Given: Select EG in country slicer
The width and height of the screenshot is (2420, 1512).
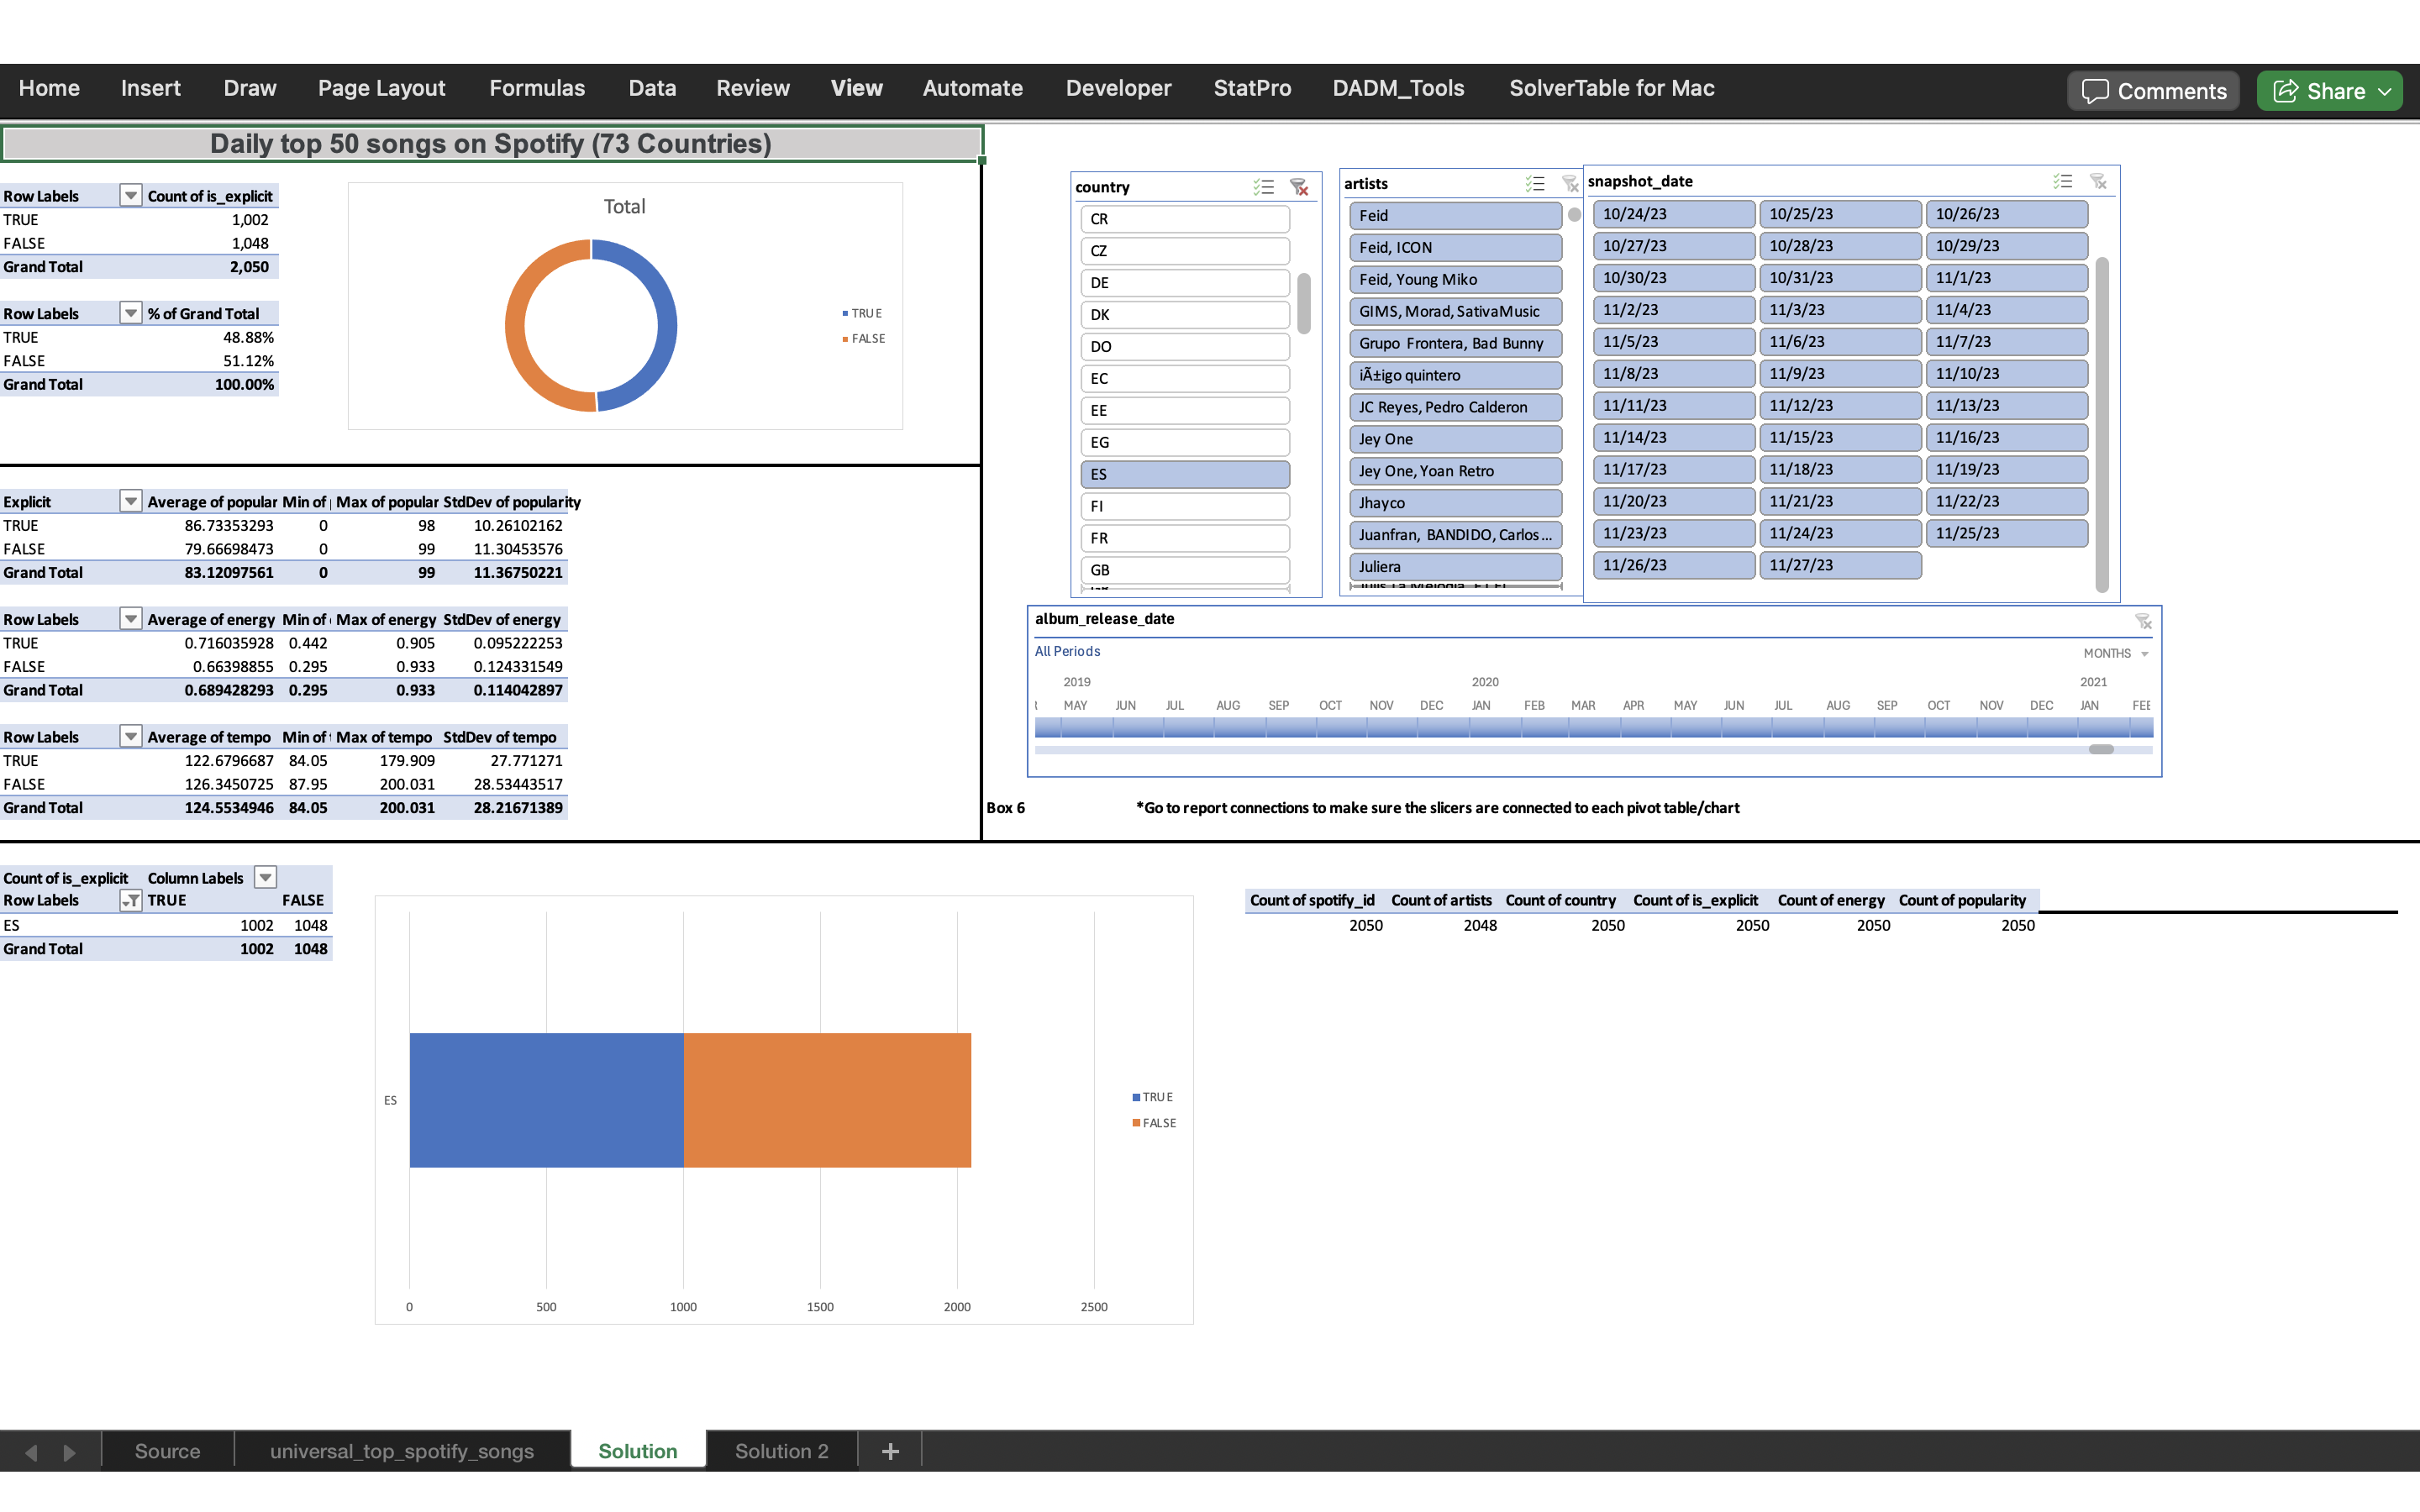Looking at the screenshot, I should pyautogui.click(x=1185, y=442).
